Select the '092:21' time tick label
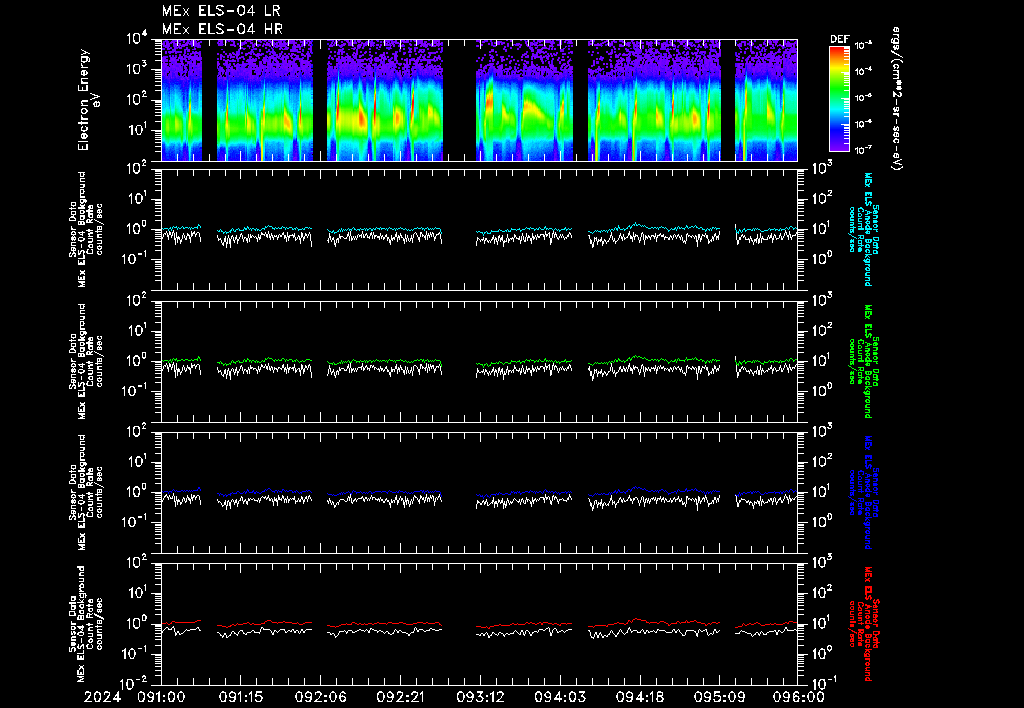Viewport: 1024px width, 708px height. pos(400,697)
